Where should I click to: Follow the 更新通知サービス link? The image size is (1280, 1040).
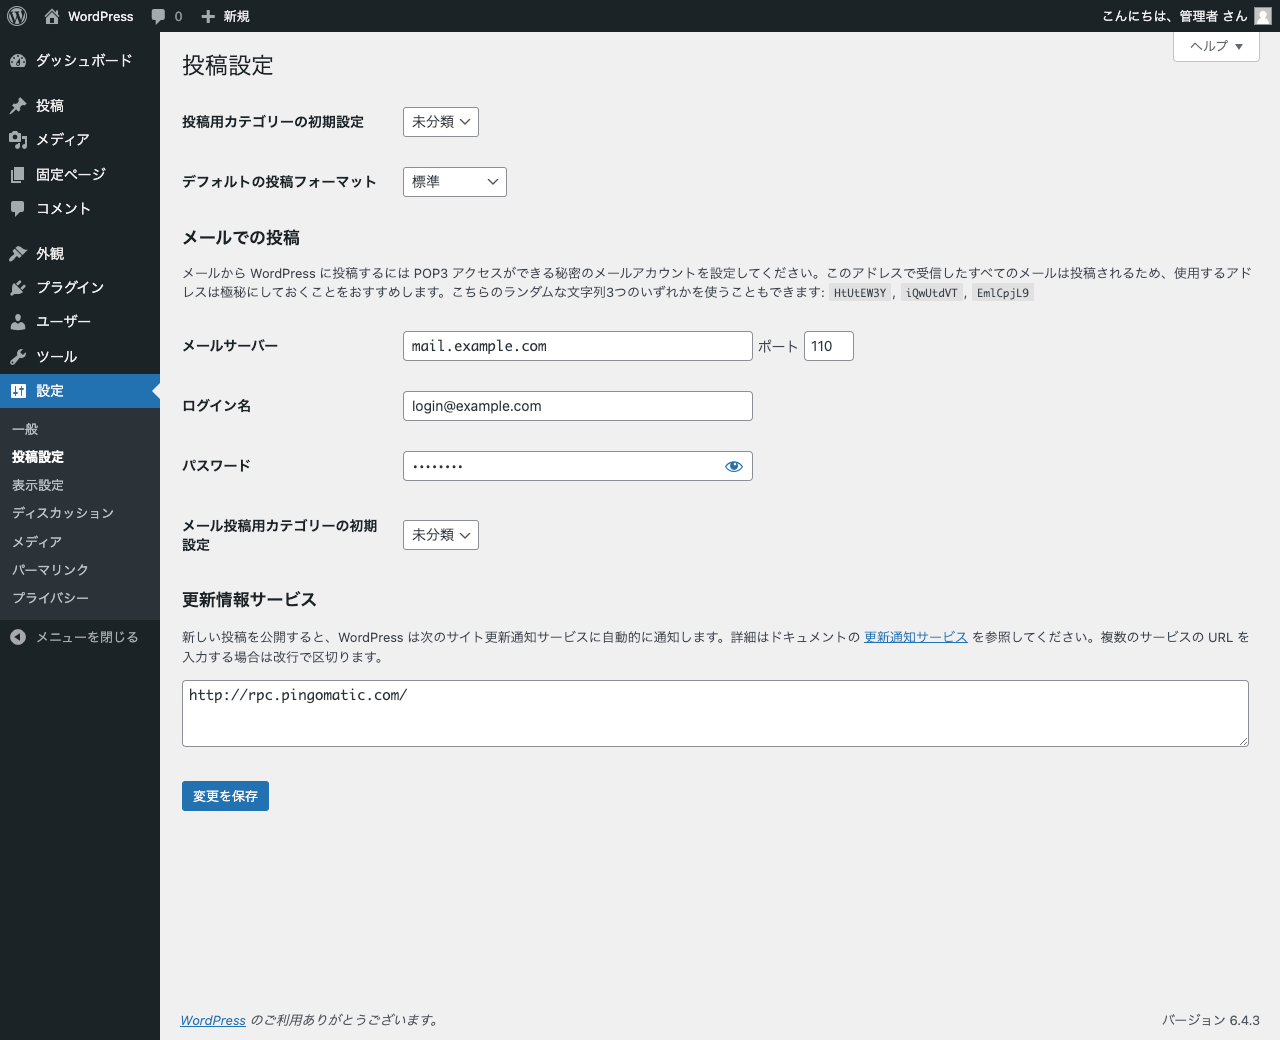pyautogui.click(x=916, y=637)
